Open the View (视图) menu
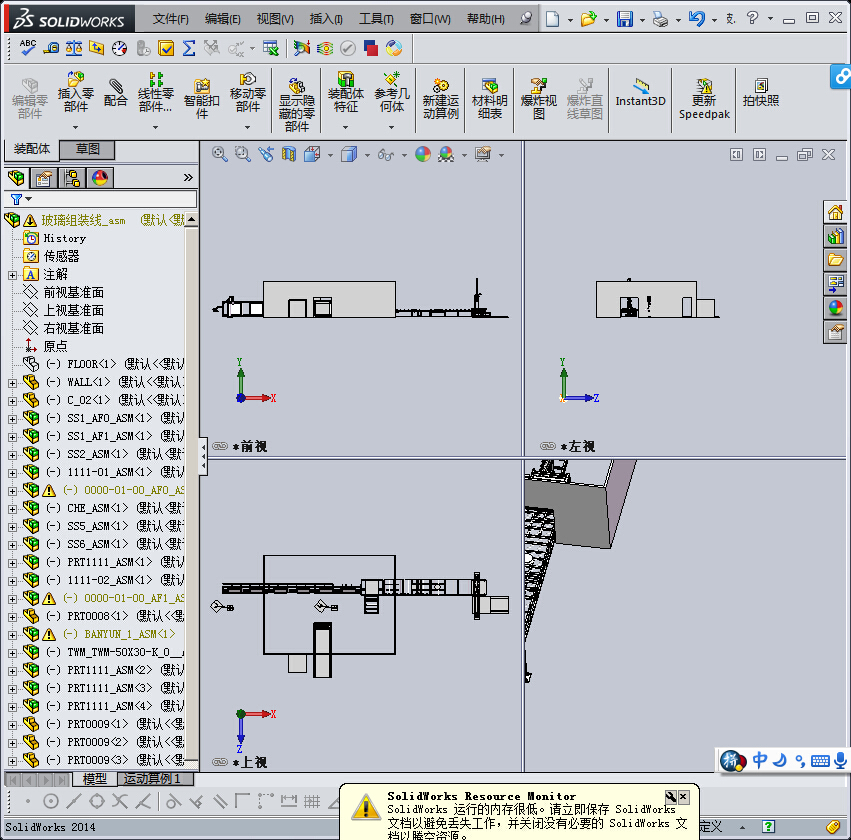Viewport: 851px width, 840px height. point(275,19)
